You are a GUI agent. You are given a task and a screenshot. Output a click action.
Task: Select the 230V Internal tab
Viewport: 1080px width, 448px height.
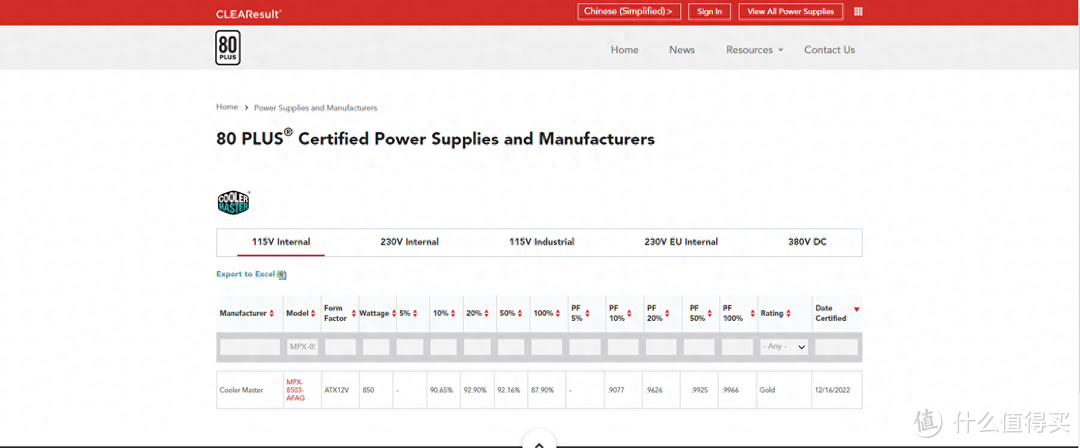click(x=409, y=242)
